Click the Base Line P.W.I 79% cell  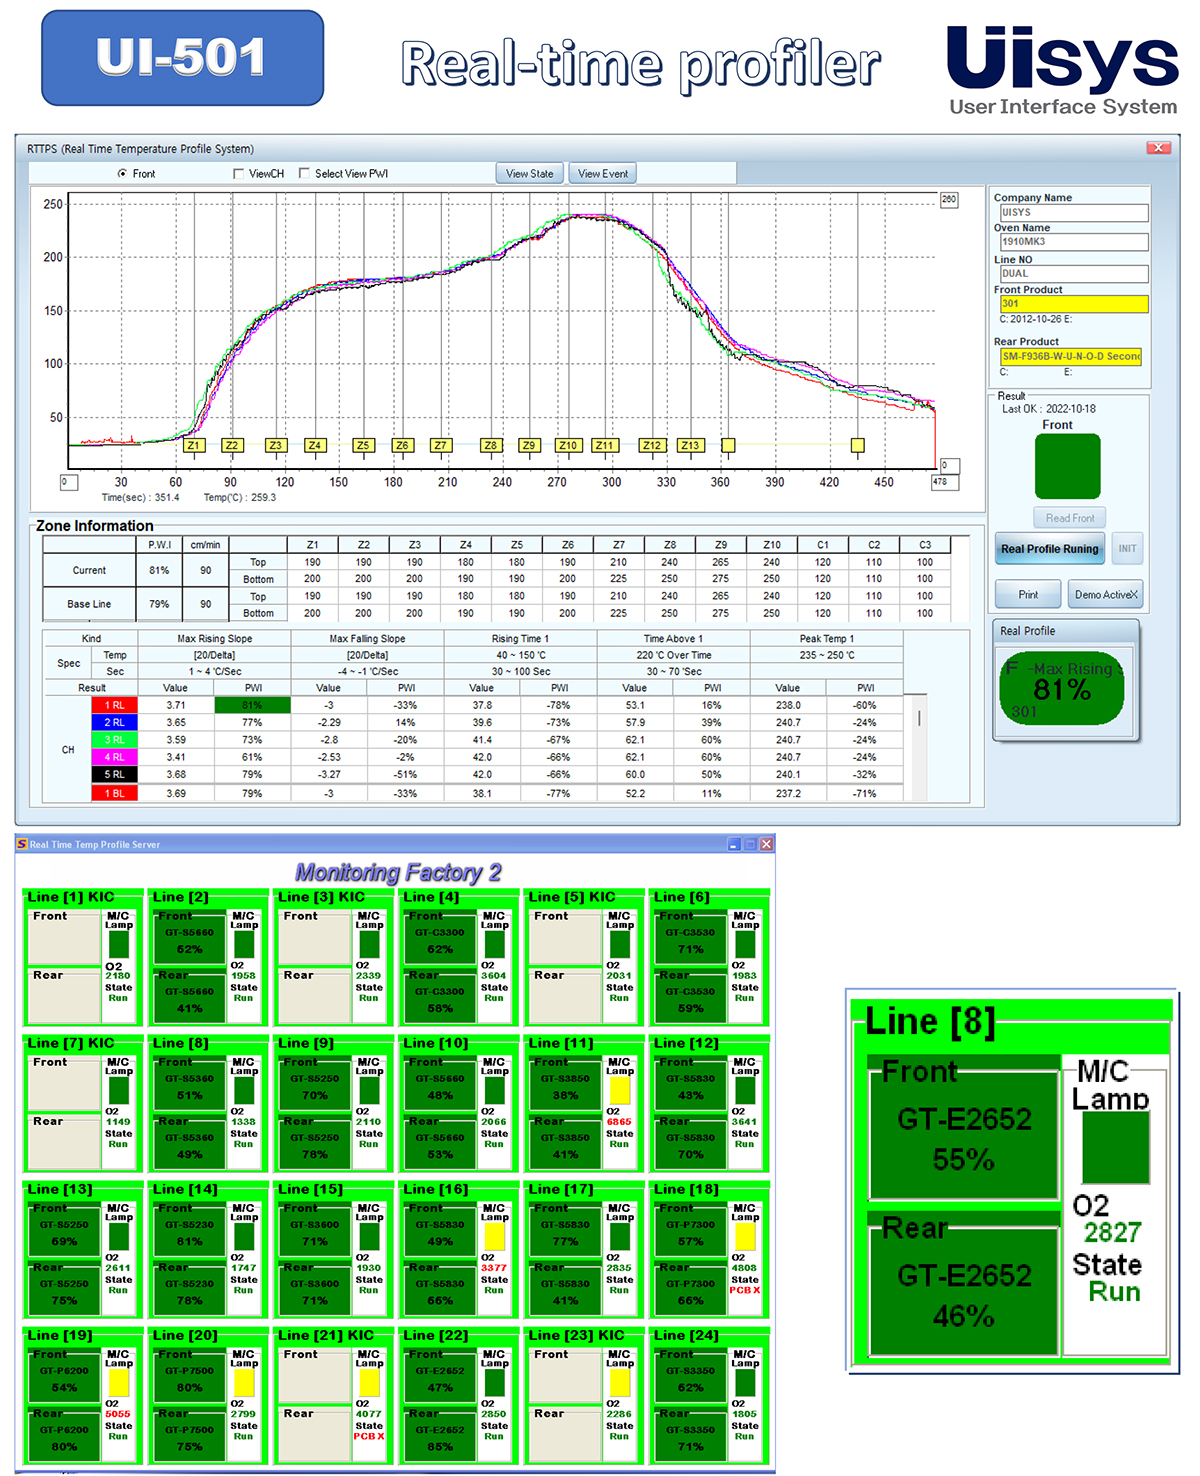point(159,604)
